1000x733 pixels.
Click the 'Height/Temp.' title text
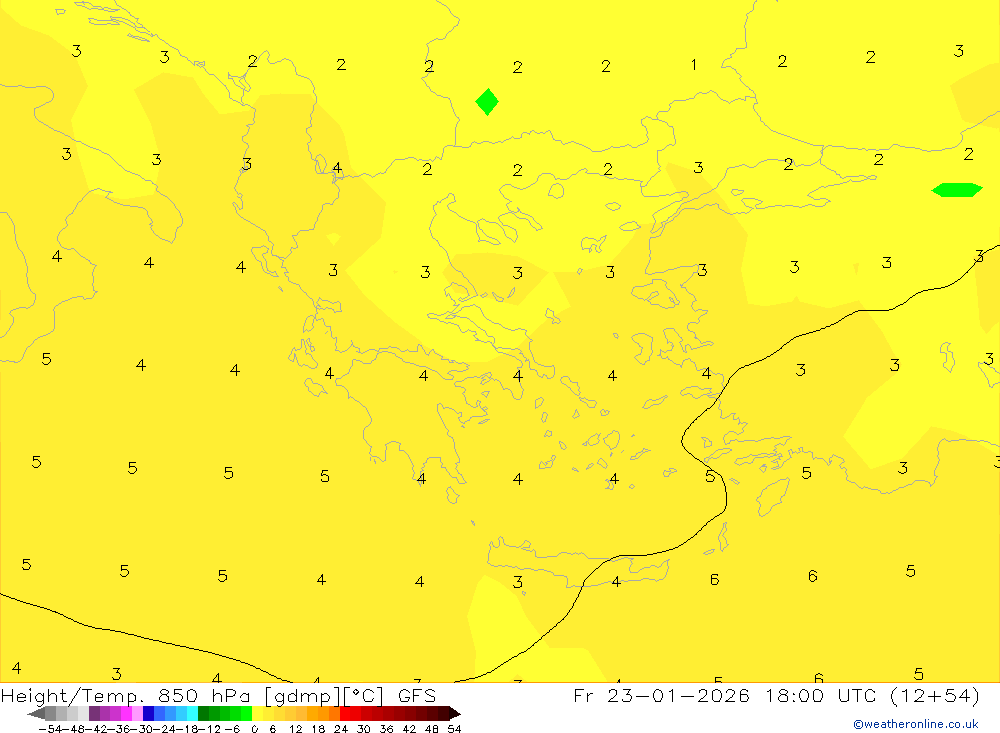click(72, 696)
